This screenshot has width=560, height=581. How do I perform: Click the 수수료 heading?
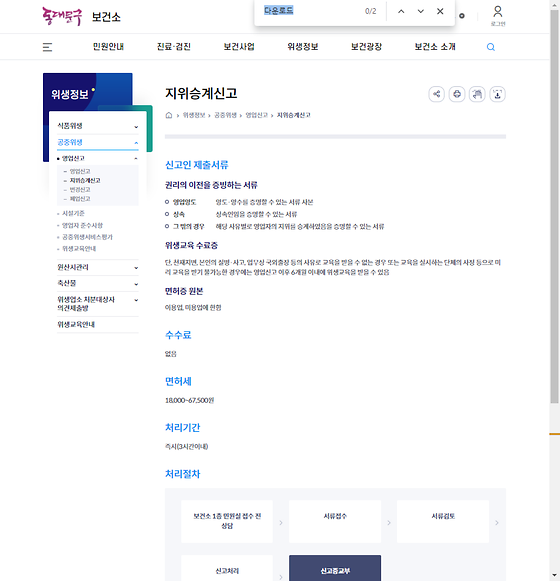178,335
